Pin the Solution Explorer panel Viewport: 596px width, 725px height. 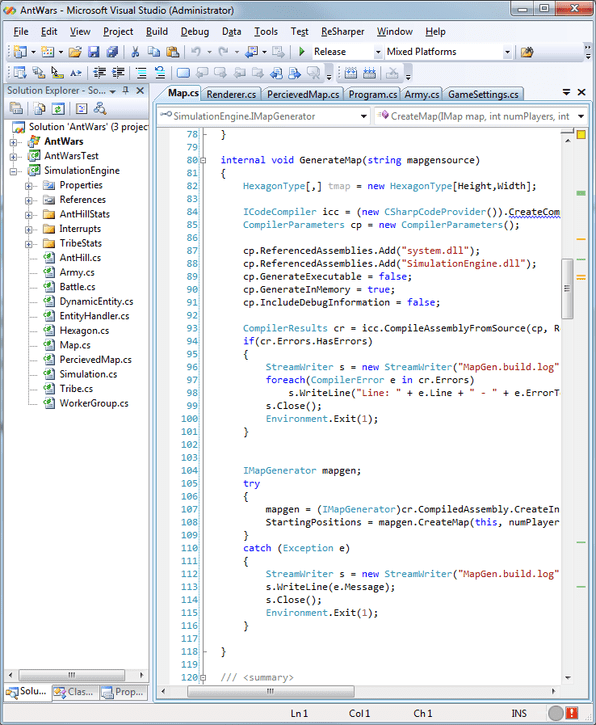point(125,91)
